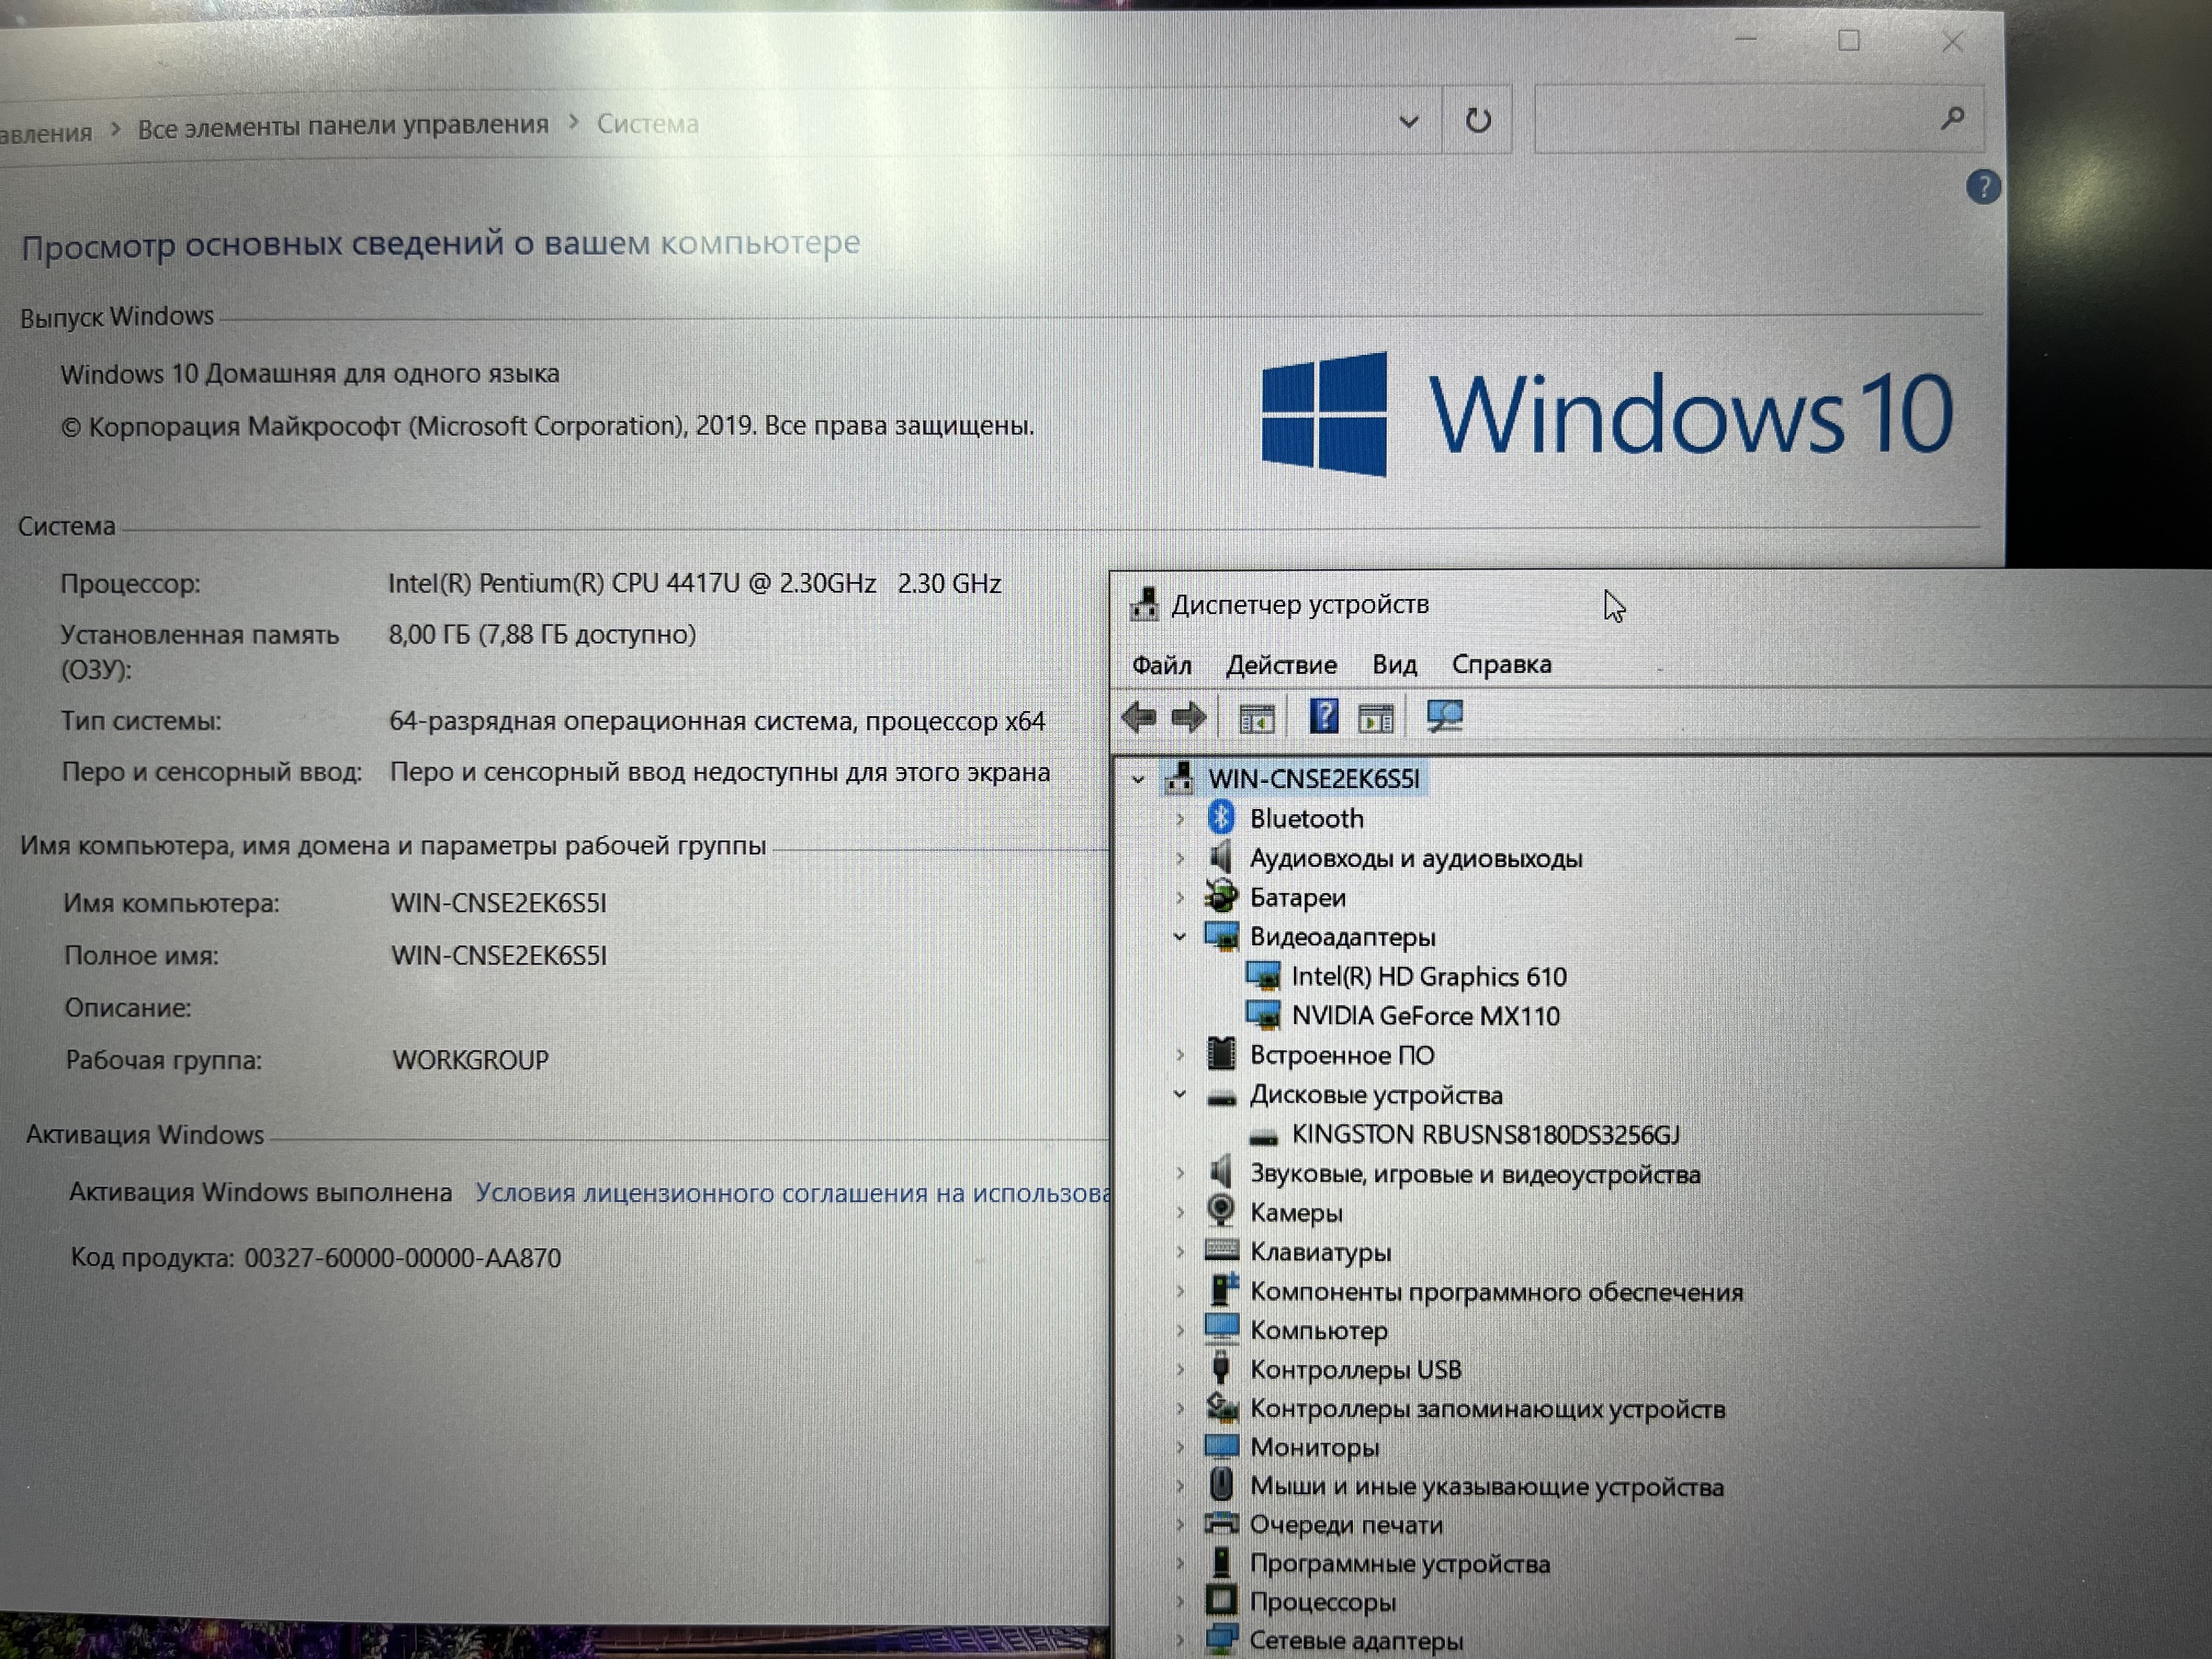Click round blue help icon in System window

pyautogui.click(x=1982, y=187)
